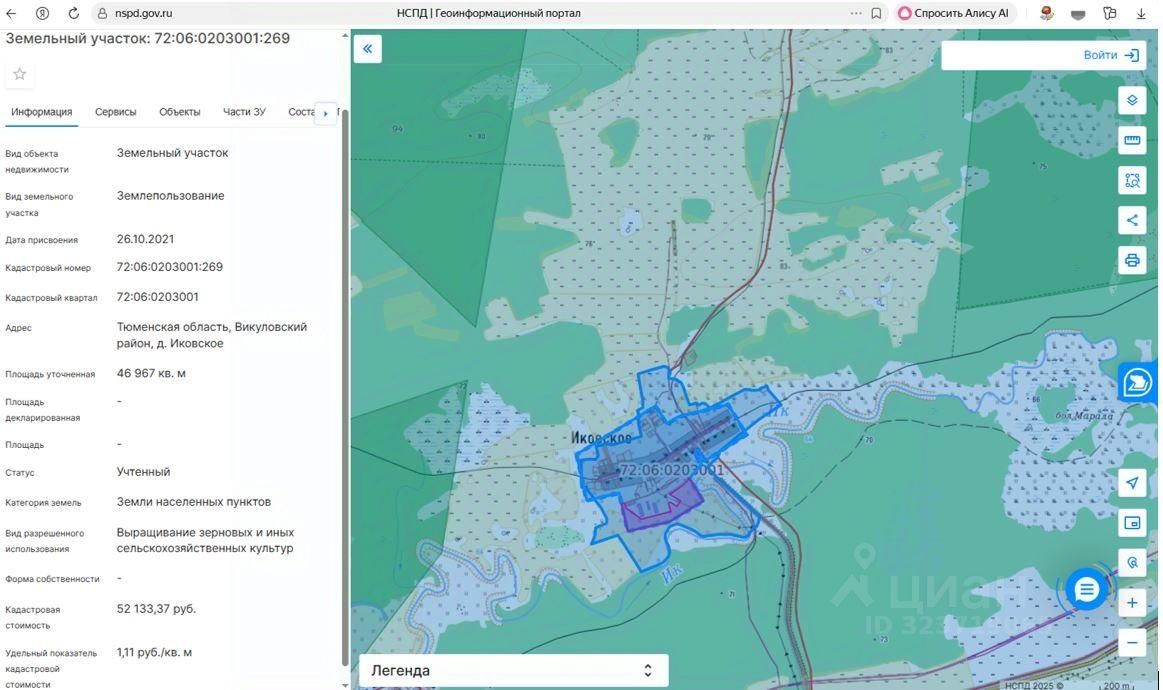
Task: Print the current map view
Action: coord(1132,261)
